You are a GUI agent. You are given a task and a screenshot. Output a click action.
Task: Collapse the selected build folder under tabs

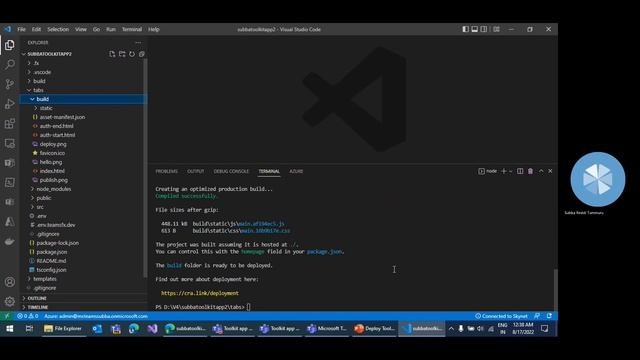pos(83,99)
